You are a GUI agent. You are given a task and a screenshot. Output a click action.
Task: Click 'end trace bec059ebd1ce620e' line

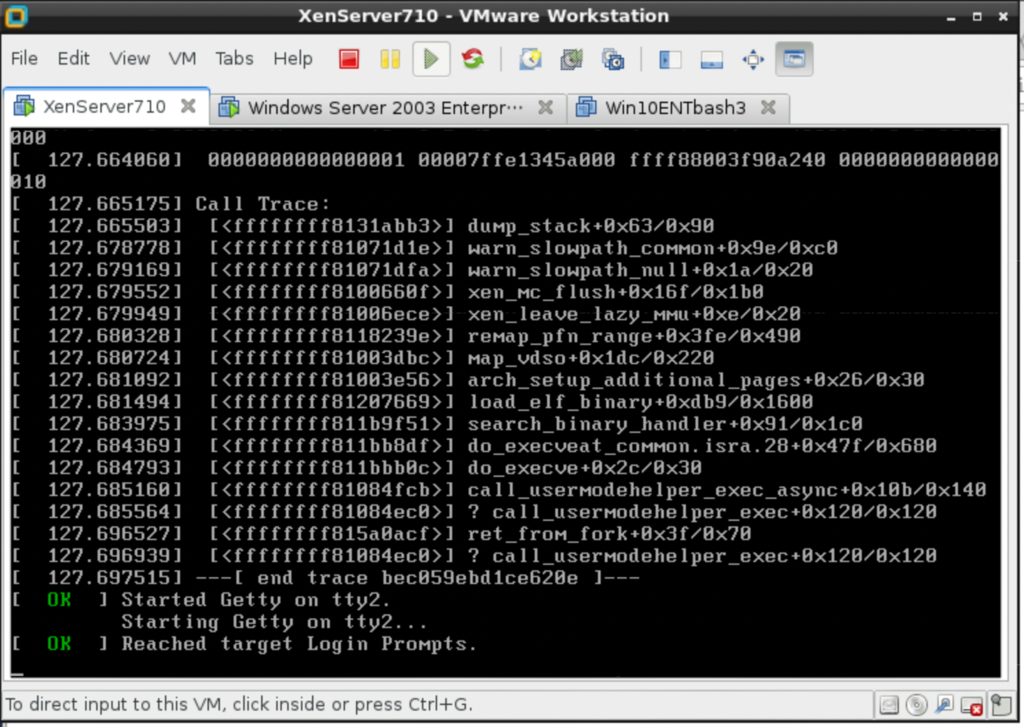[417, 578]
